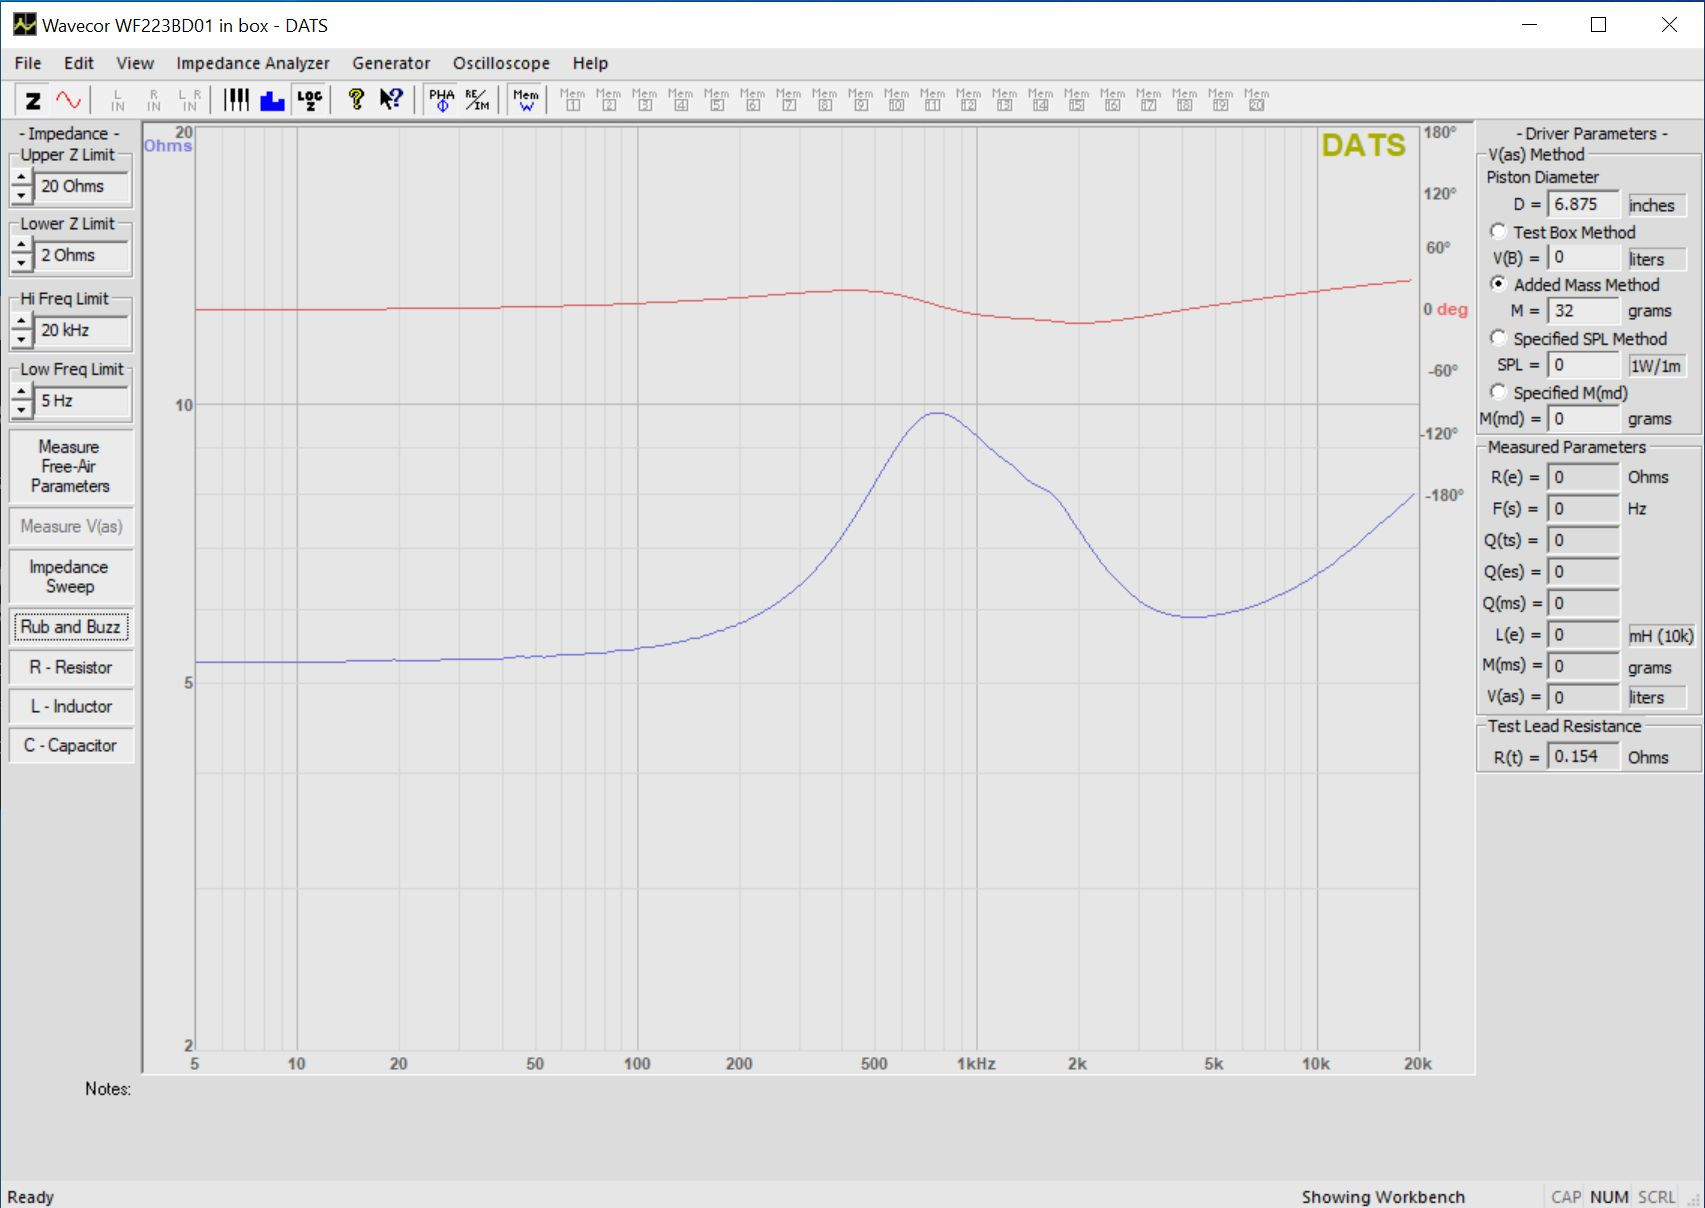Click the Measure Free-Air Parameters button
Screen dimensions: 1705x1208
[x=70, y=466]
